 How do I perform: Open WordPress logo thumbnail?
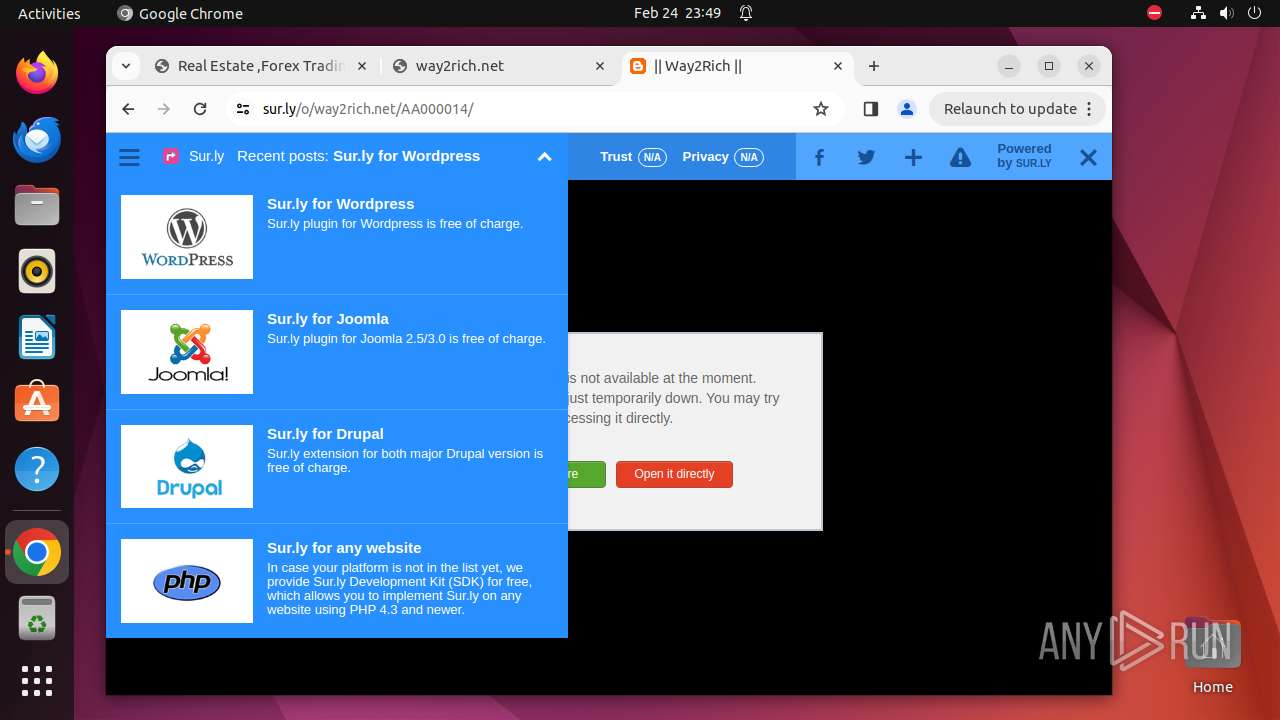click(187, 237)
